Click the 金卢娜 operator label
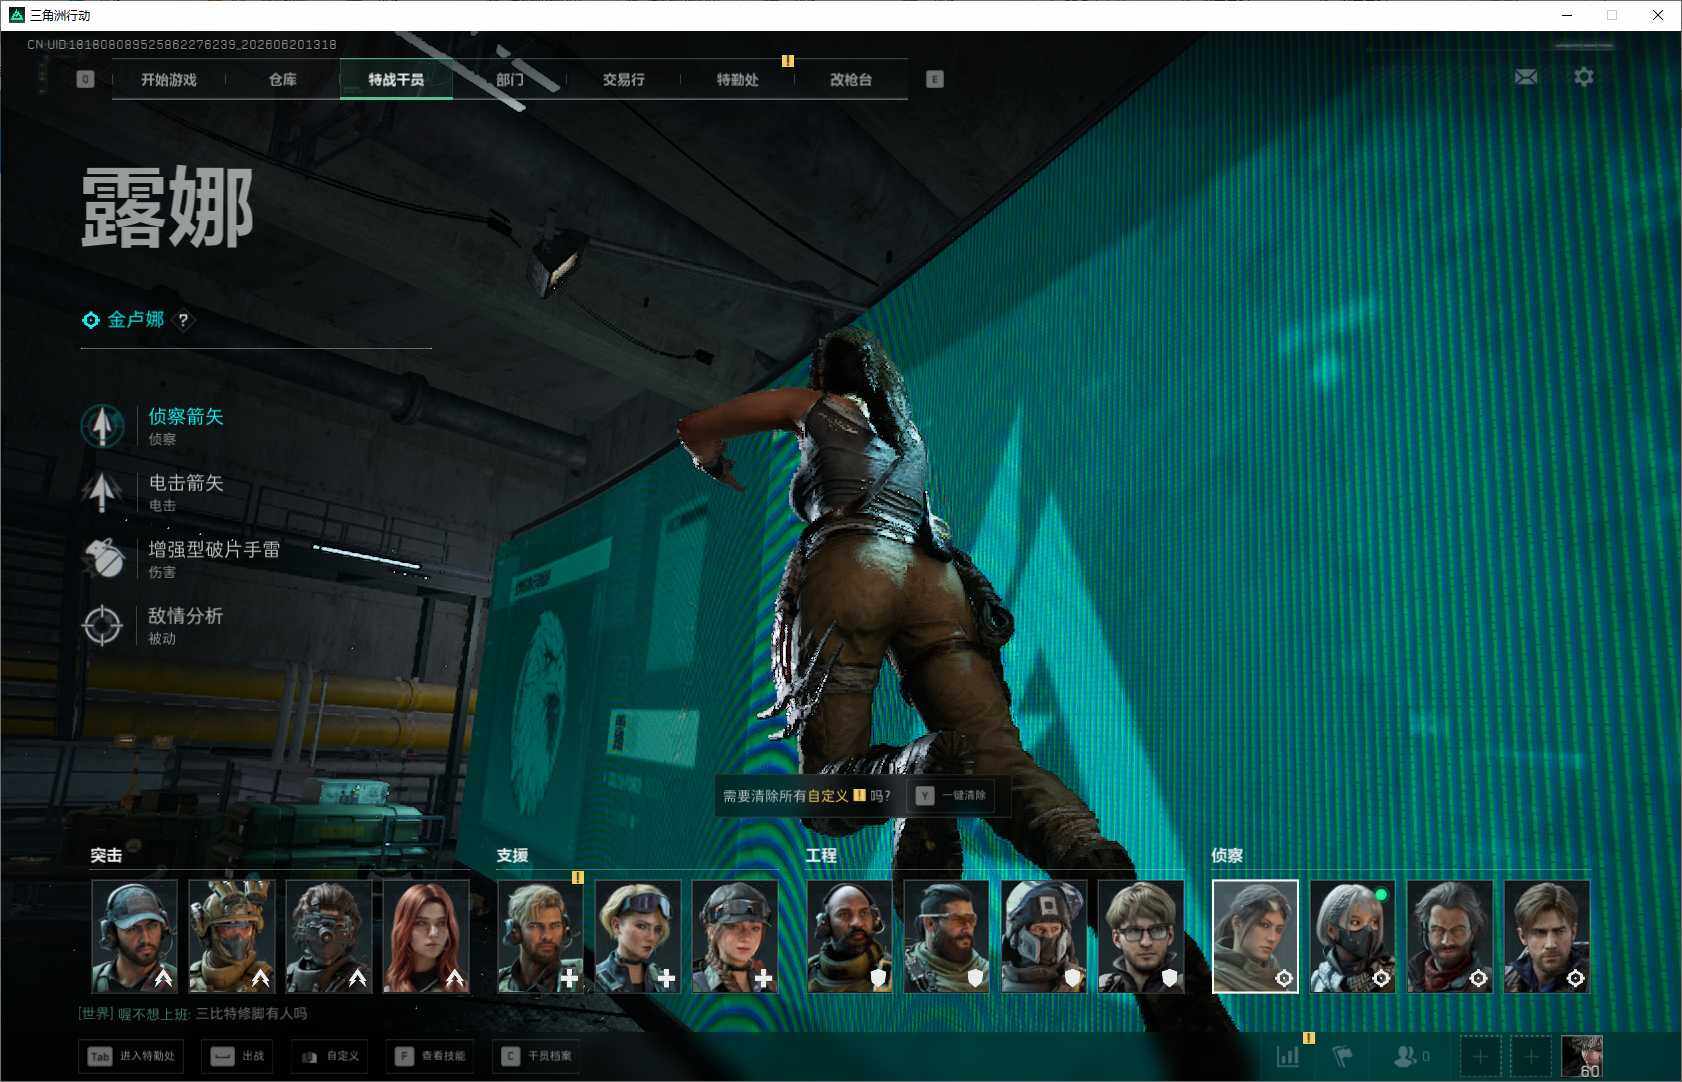1682x1082 pixels. pos(136,320)
